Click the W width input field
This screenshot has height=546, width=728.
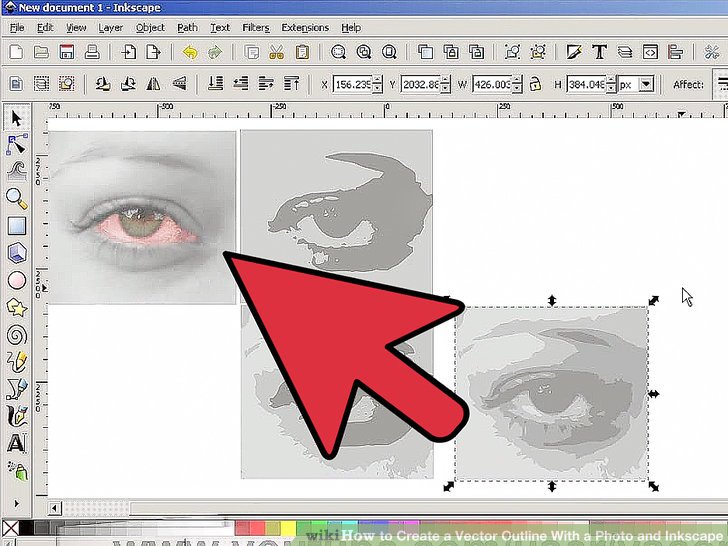tap(492, 84)
